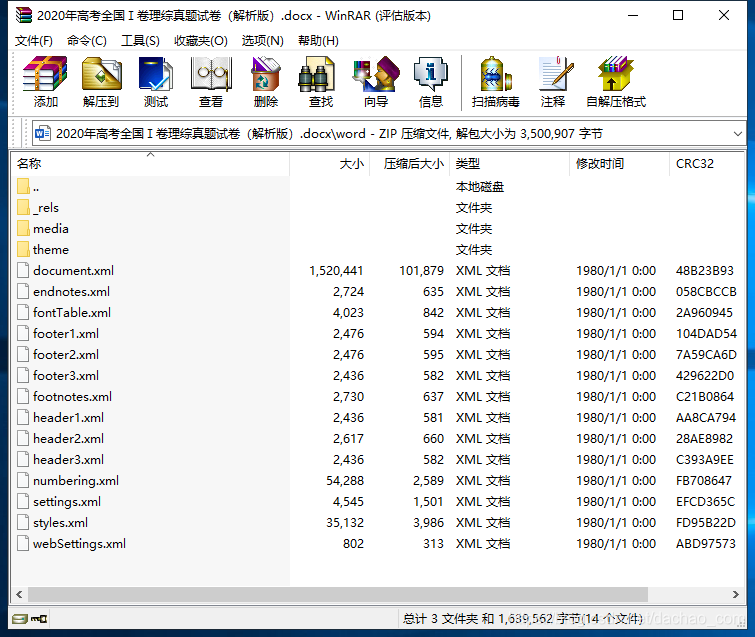The image size is (755, 637).
Task: Click the disk icon in status bar
Action: coord(20,619)
